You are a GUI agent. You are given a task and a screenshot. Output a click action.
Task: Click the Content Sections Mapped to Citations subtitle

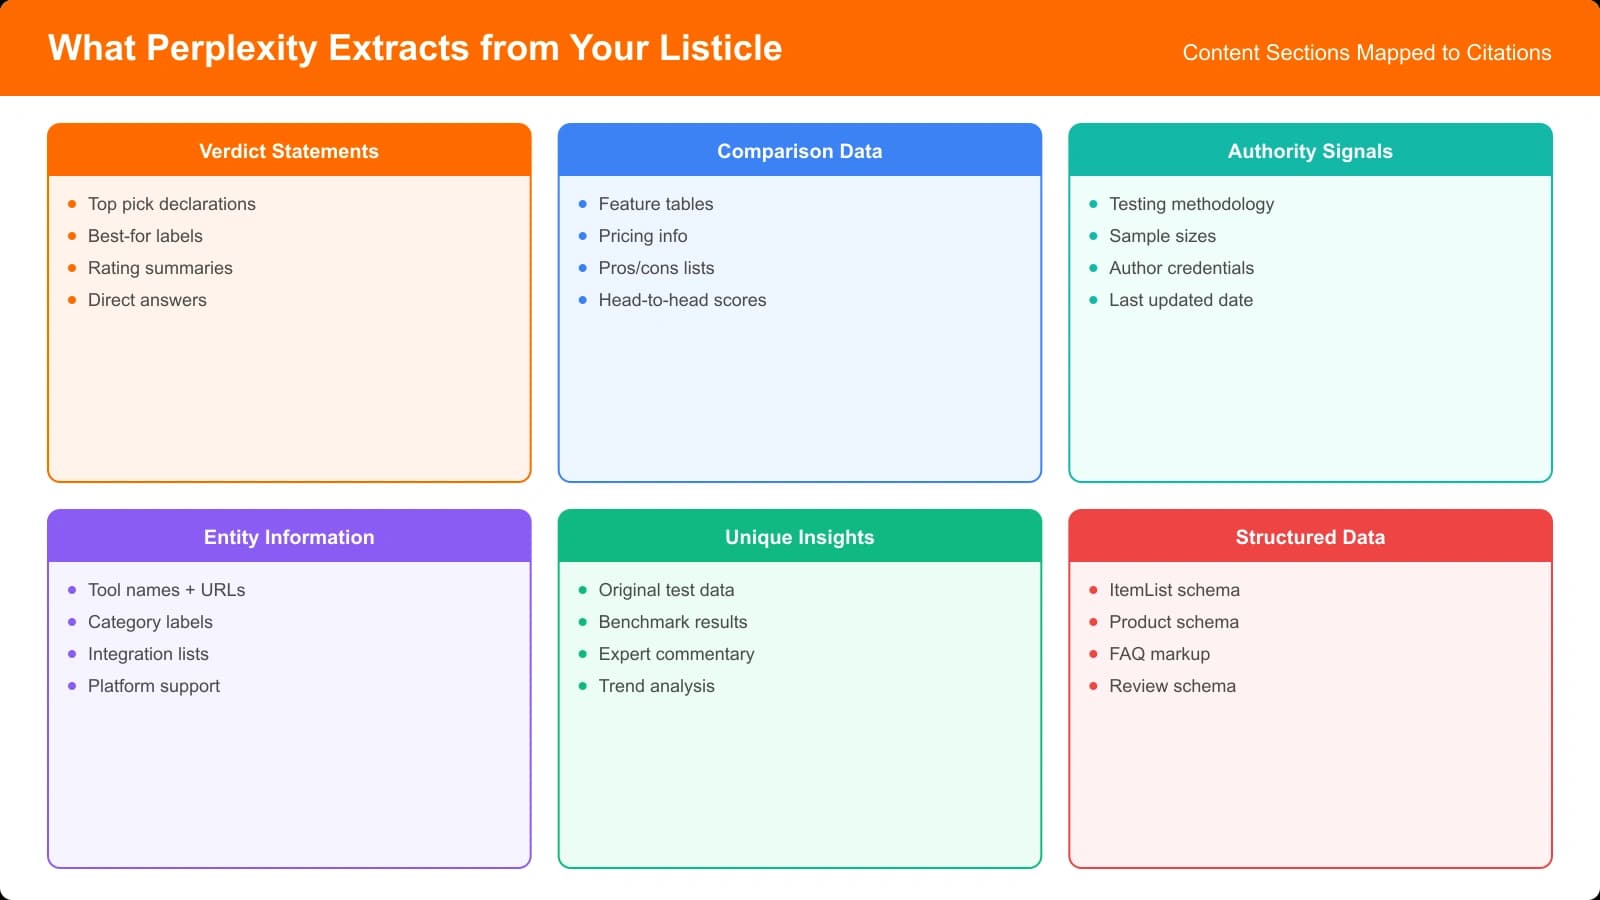point(1366,53)
